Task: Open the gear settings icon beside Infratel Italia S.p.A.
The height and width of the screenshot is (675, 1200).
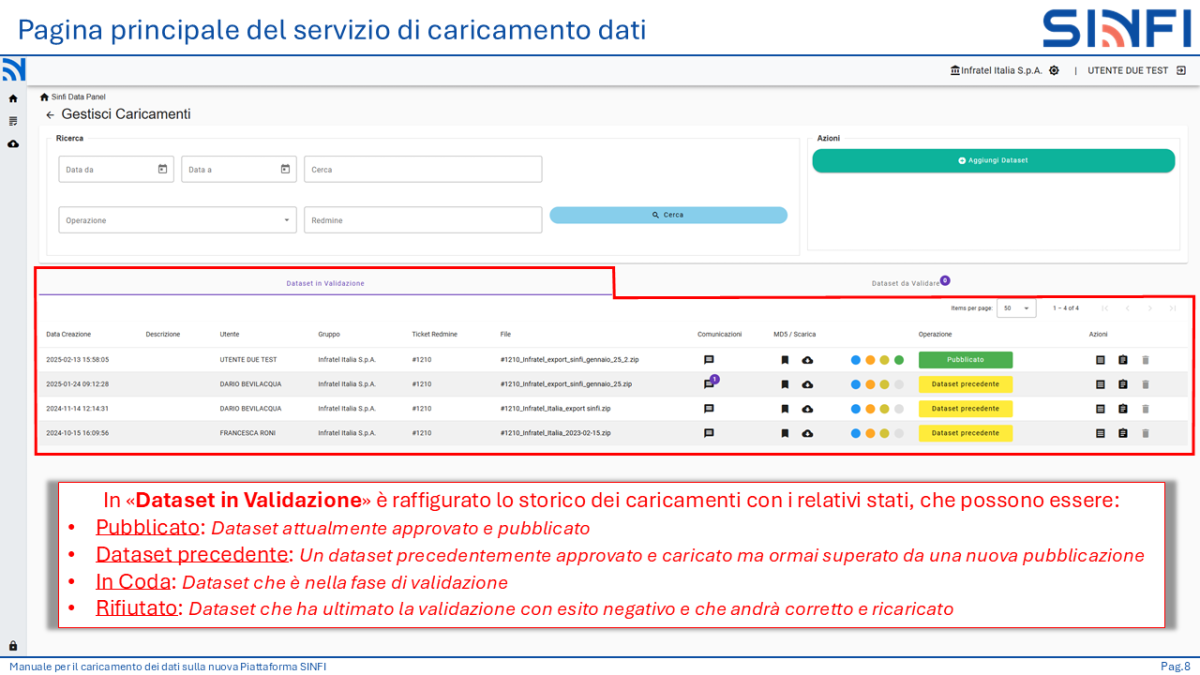Action: tap(1054, 70)
